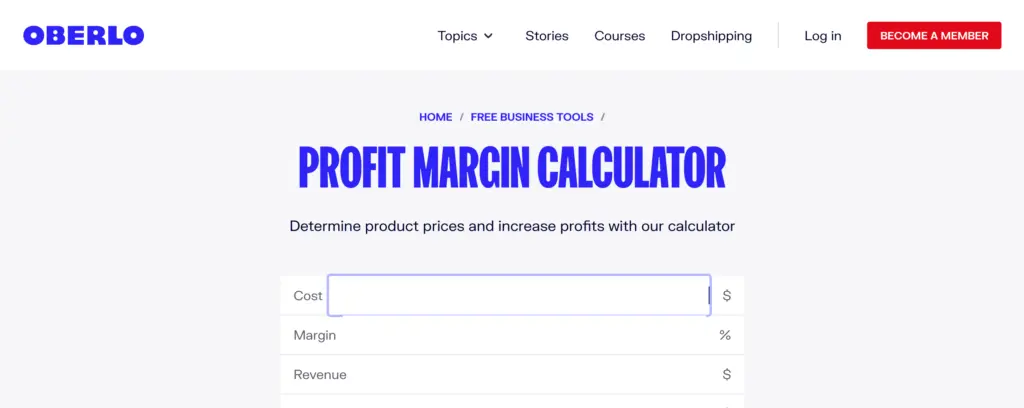Viewport: 1024px width, 408px height.
Task: Click the Oberlo logo
Action: coord(84,36)
